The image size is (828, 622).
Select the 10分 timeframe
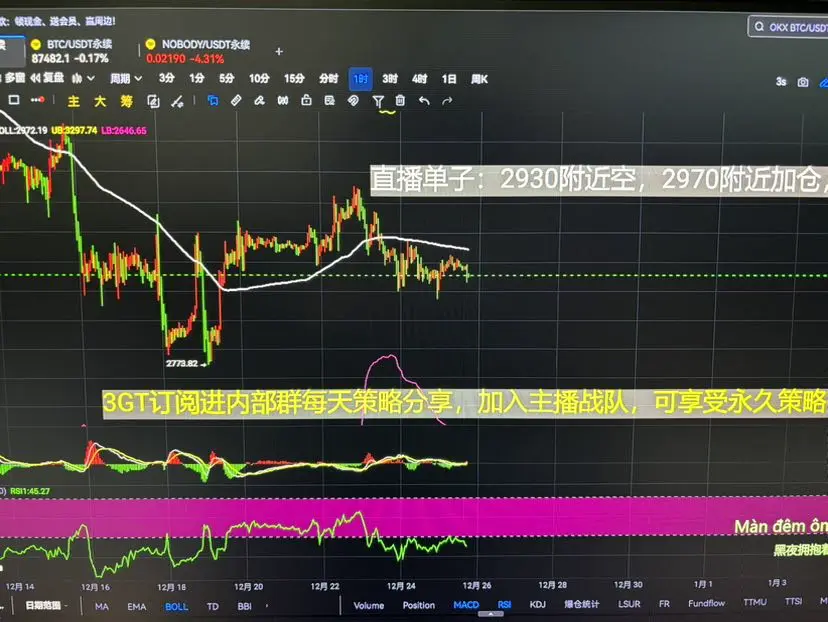[259, 79]
